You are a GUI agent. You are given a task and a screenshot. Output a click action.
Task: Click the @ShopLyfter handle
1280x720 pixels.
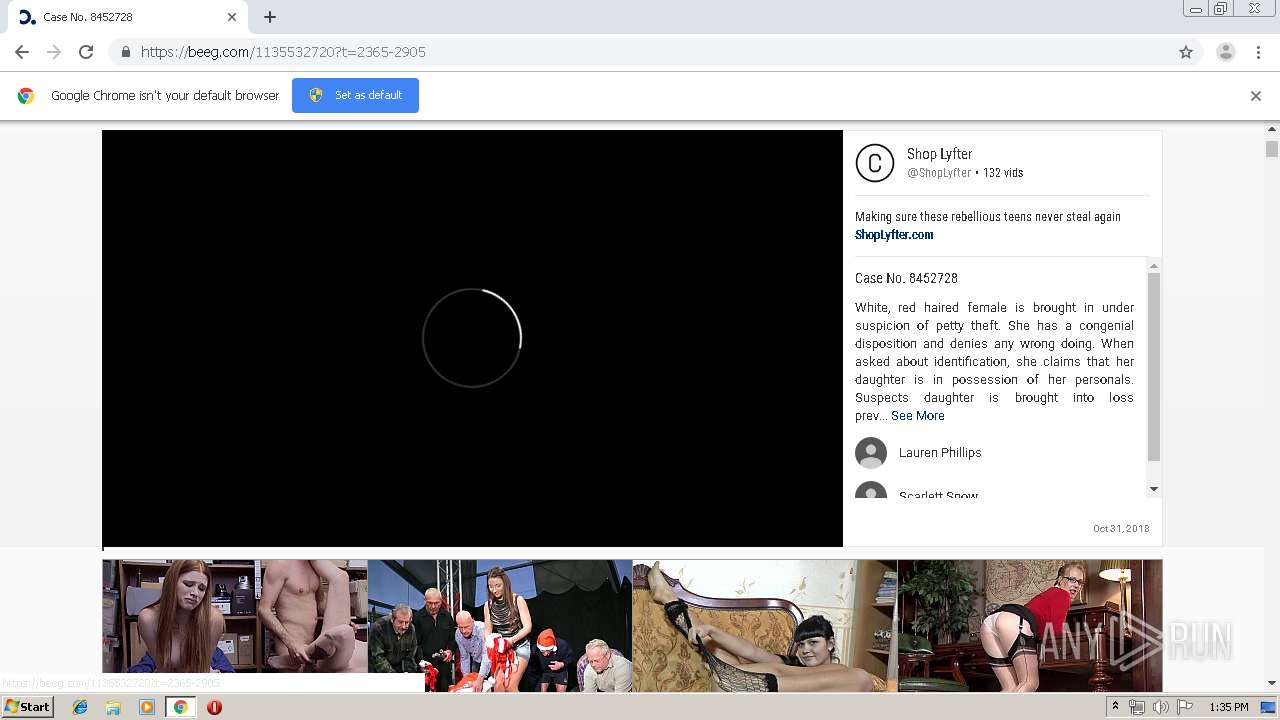[x=939, y=173]
